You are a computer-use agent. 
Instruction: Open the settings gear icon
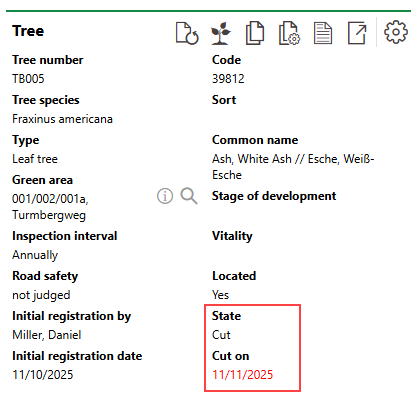point(396,32)
